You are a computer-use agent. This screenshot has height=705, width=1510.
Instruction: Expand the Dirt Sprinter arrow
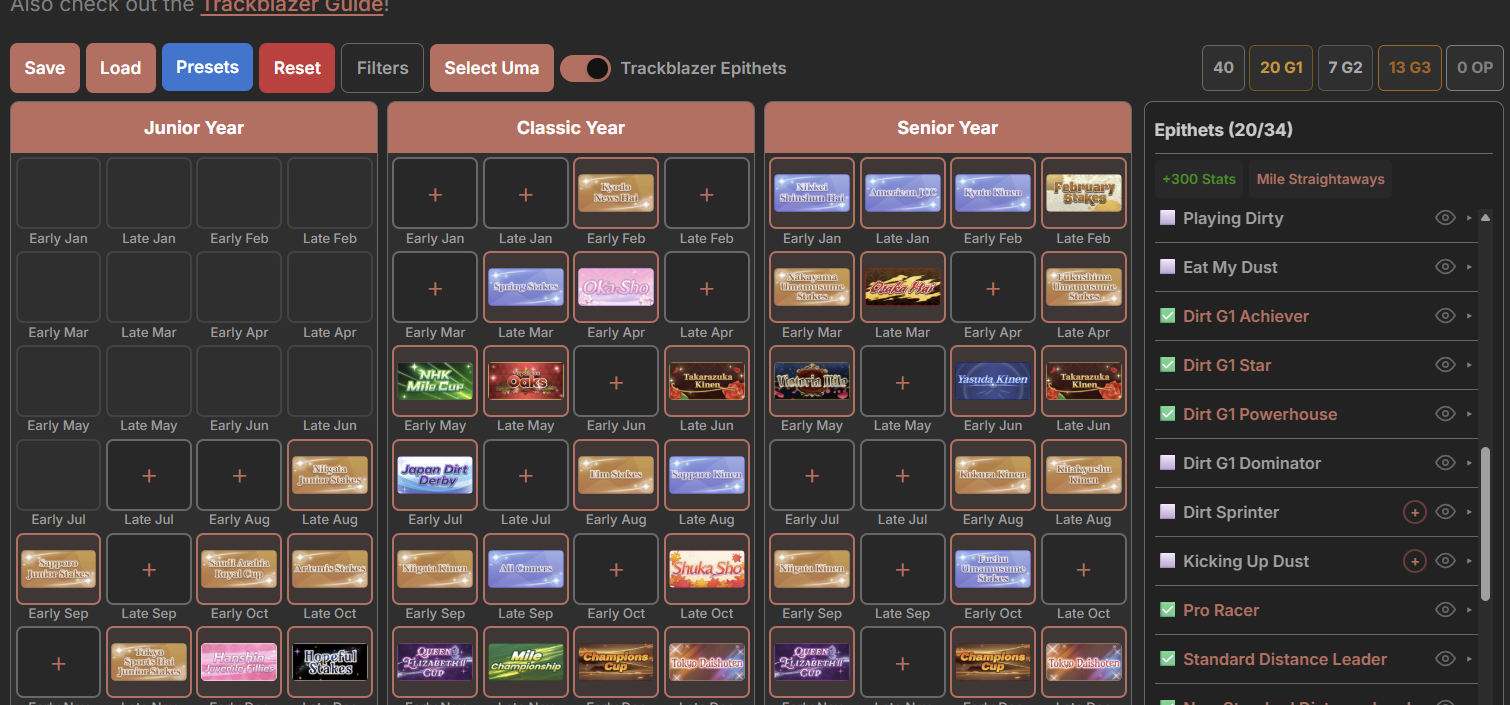tap(1469, 512)
